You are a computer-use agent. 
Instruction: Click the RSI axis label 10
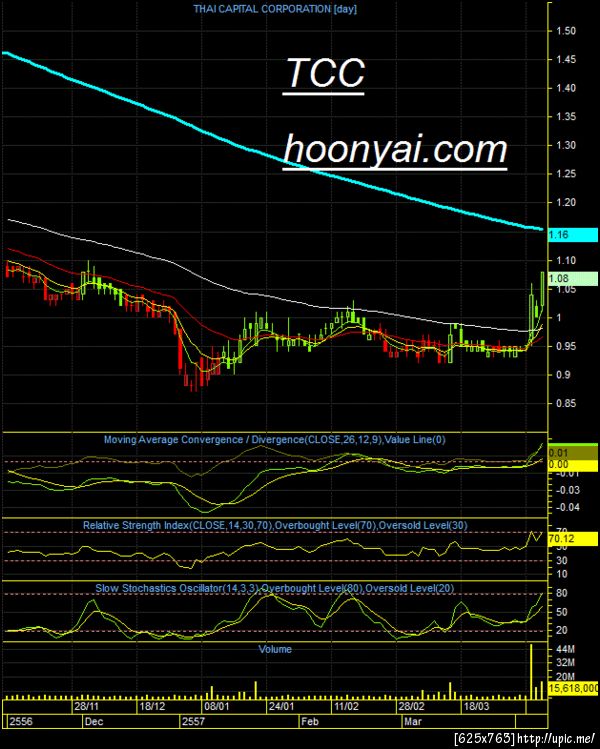click(x=562, y=574)
